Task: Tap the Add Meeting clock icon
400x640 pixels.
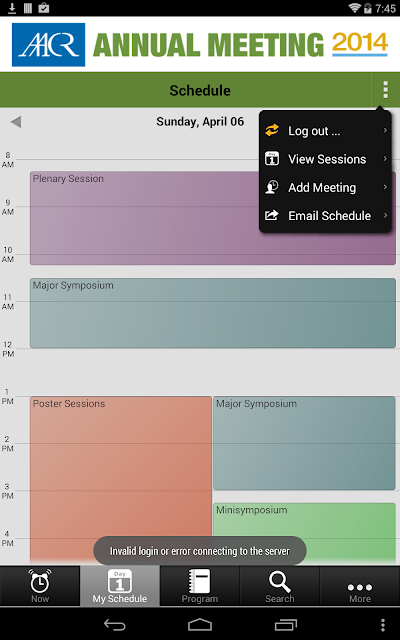Action: point(272,187)
